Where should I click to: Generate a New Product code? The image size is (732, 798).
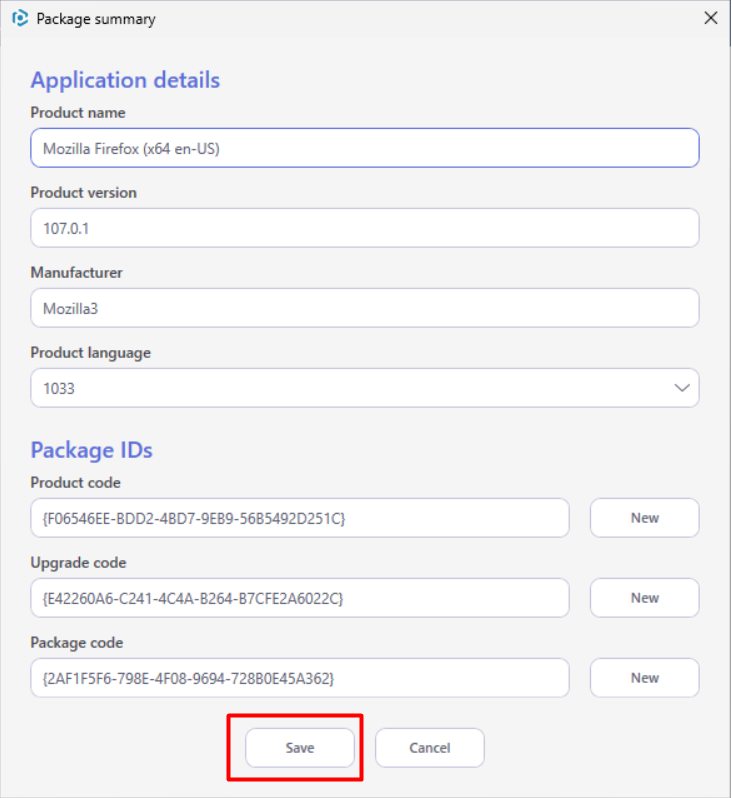pyautogui.click(x=644, y=518)
